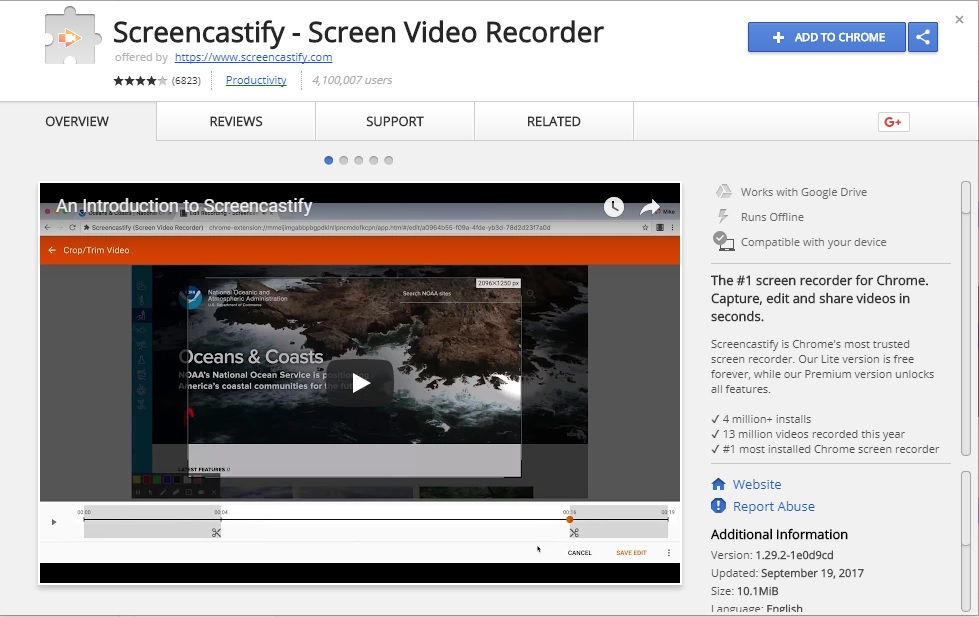This screenshot has height=617, width=979.
Task: Select the fourth carousel dot
Action: [x=373, y=160]
